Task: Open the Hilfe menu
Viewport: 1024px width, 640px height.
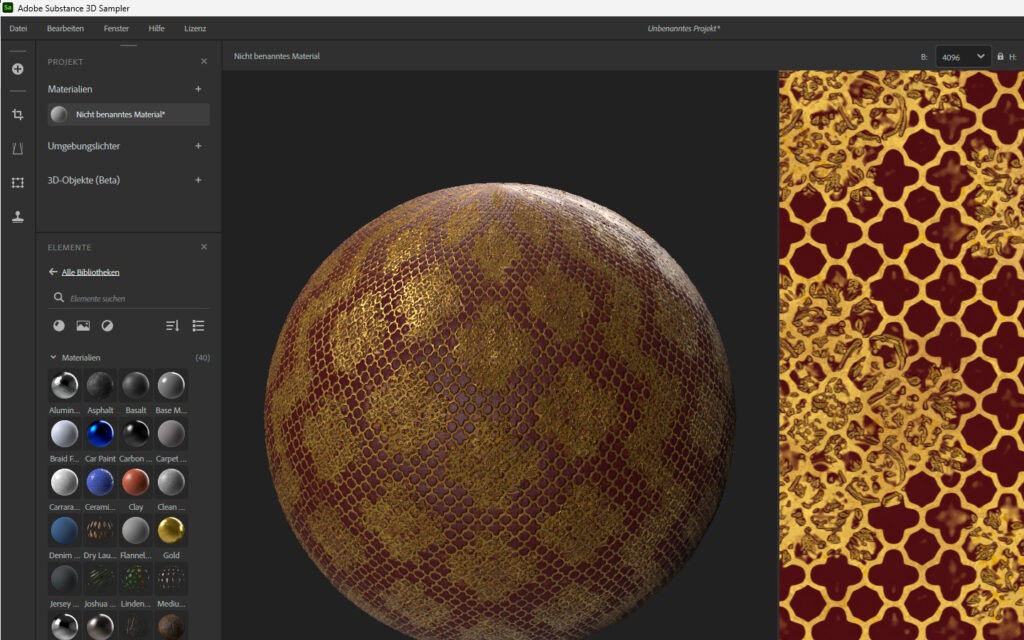Action: [156, 28]
